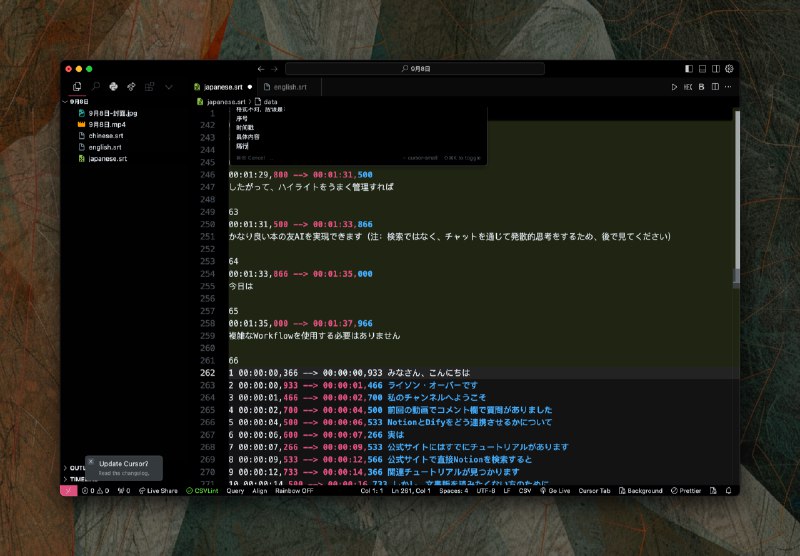Toggle the bottom panel layout icon

pyautogui.click(x=703, y=69)
